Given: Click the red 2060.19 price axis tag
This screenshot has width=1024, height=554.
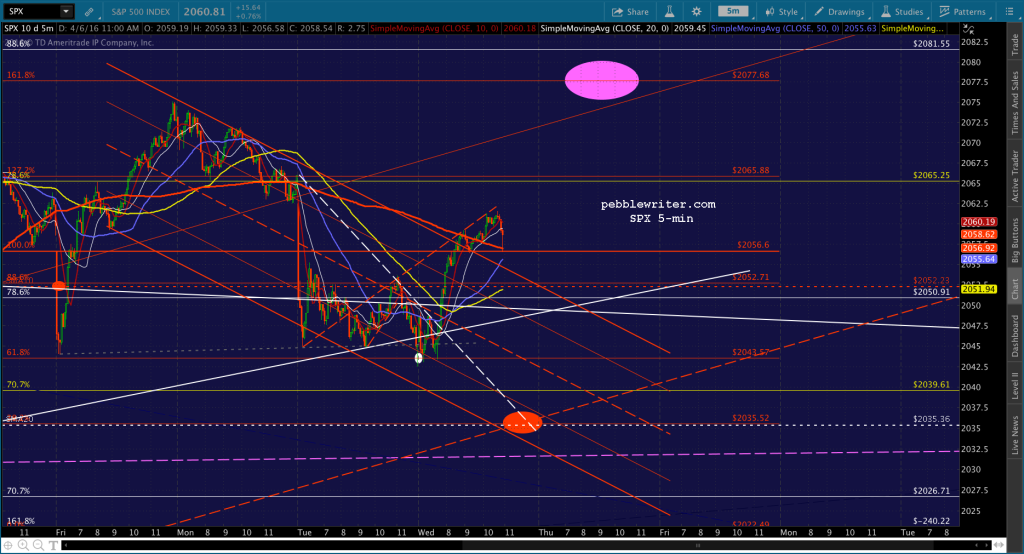Looking at the screenshot, I should [x=978, y=222].
